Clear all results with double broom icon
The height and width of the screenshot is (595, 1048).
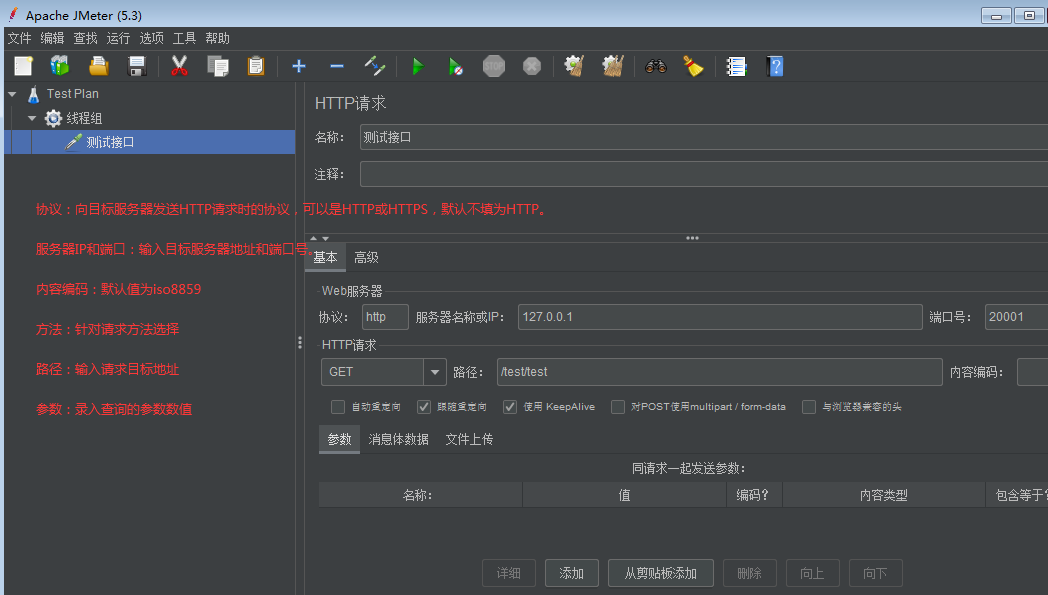coord(613,66)
